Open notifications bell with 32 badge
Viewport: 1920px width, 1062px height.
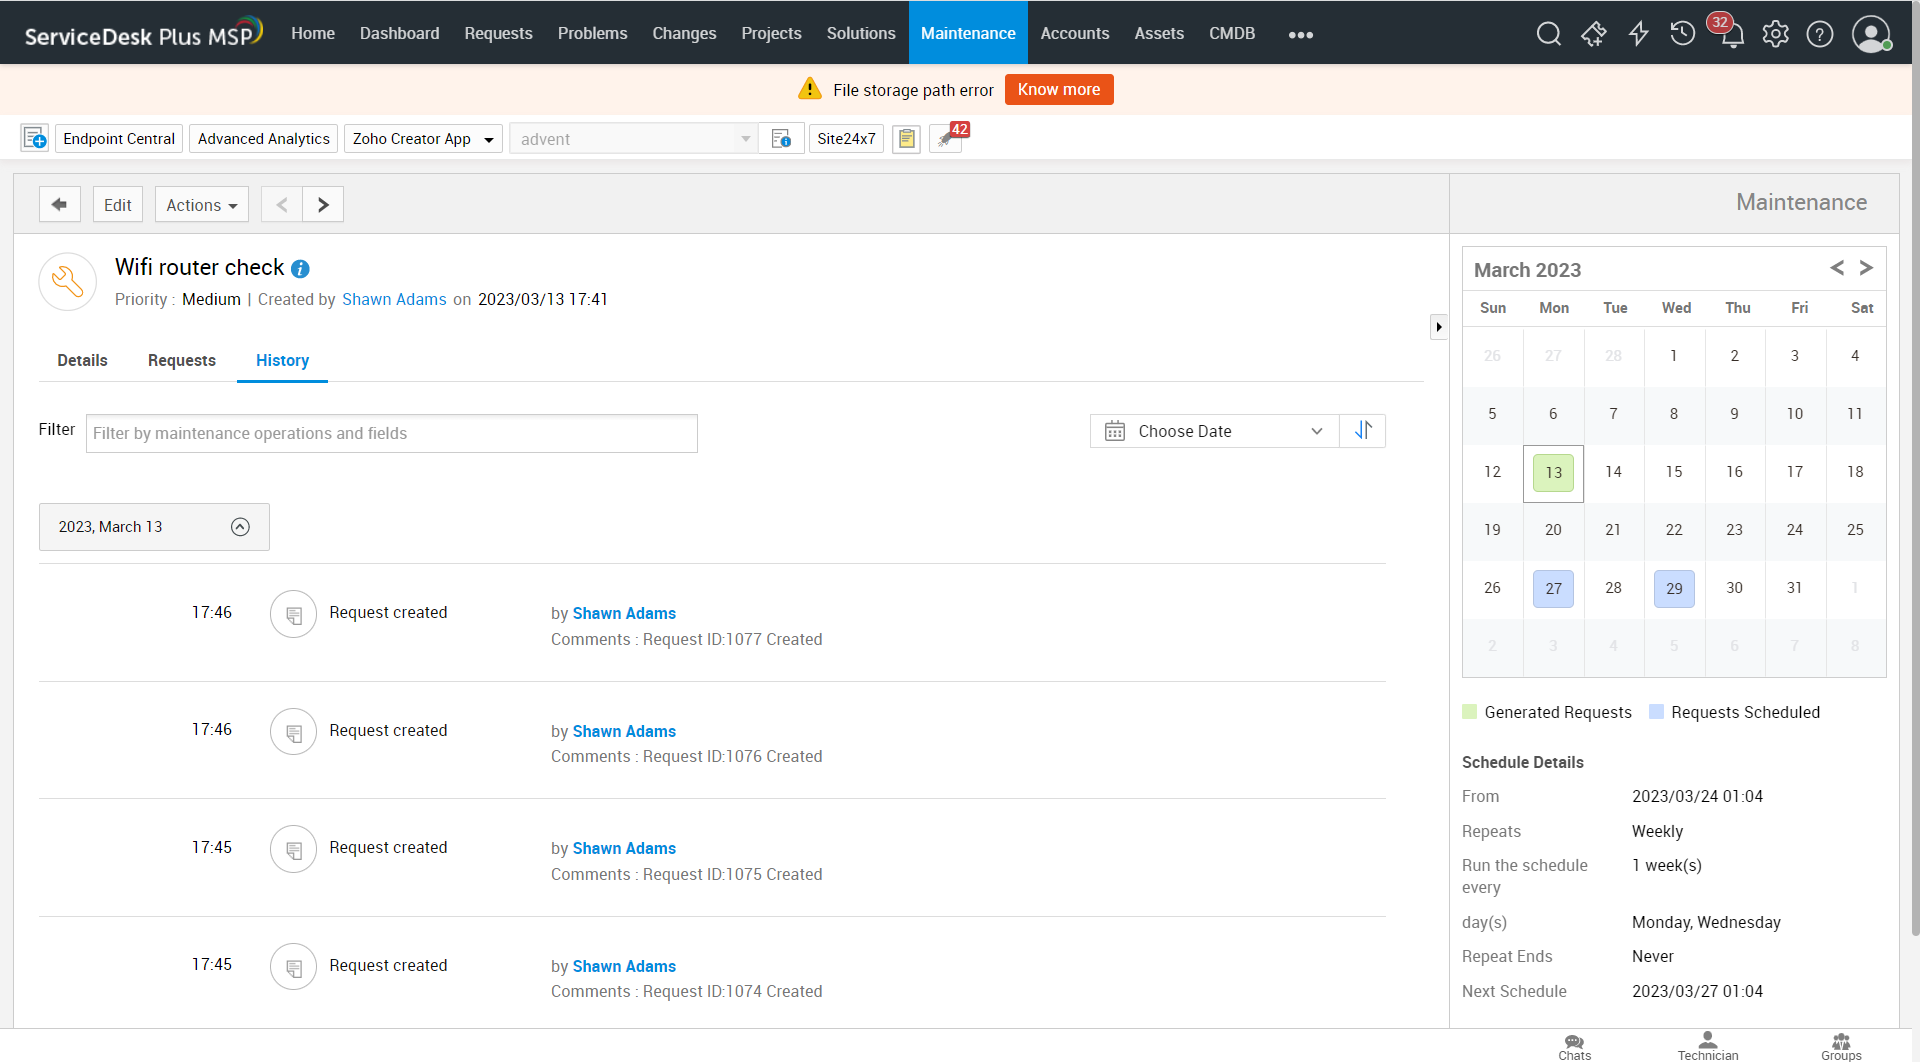point(1730,32)
